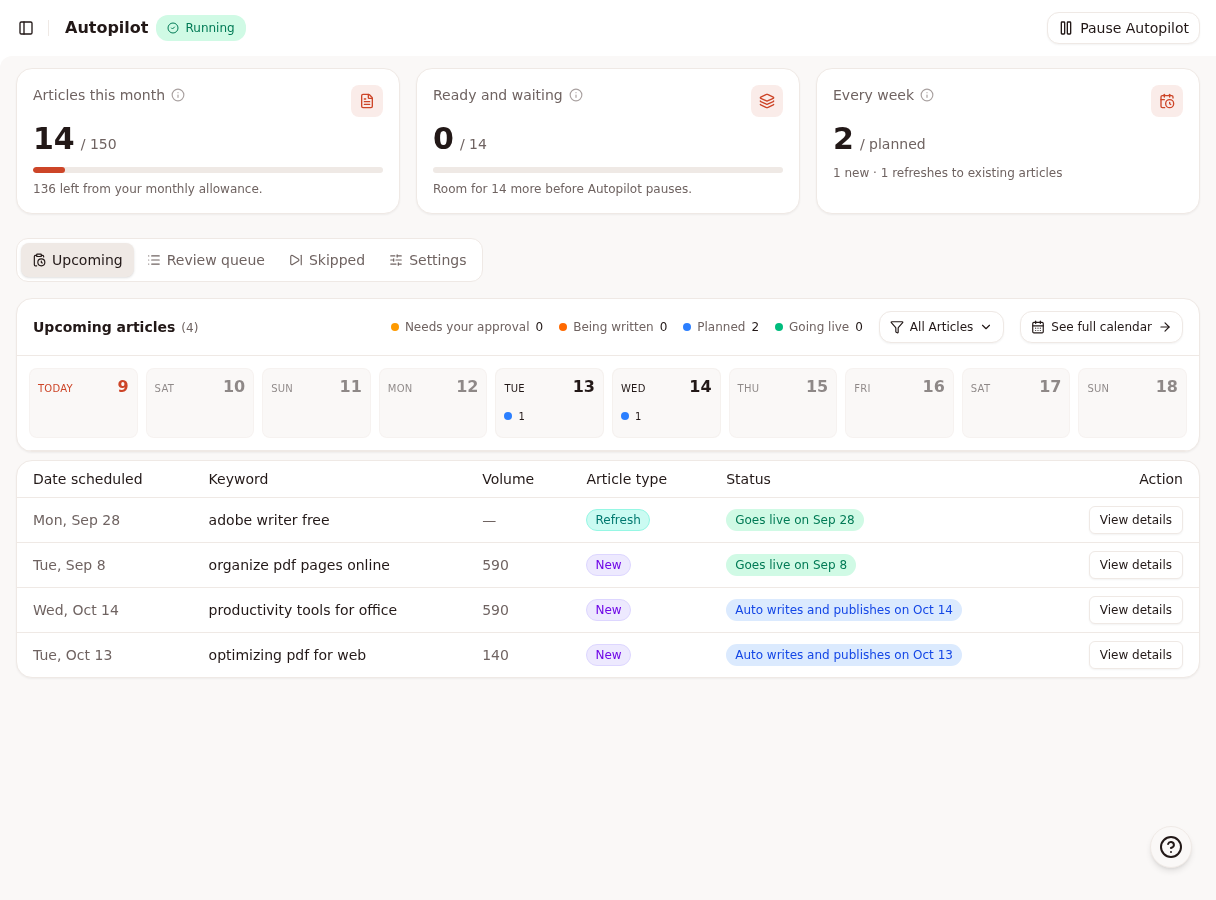Click the Status column header
This screenshot has height=900, width=1216.
[748, 479]
